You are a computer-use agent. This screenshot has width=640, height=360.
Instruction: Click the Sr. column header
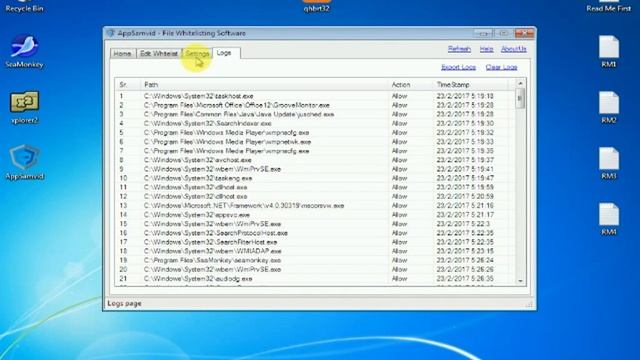click(x=128, y=84)
